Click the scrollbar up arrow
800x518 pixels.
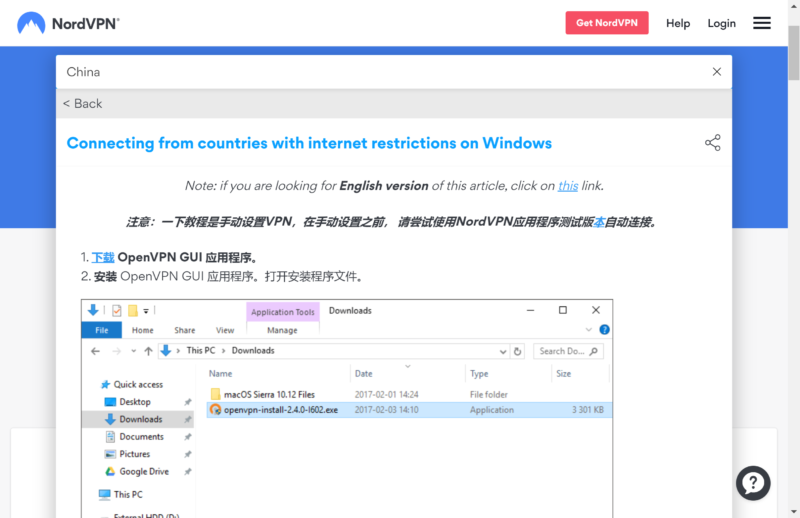pyautogui.click(x=793, y=5)
